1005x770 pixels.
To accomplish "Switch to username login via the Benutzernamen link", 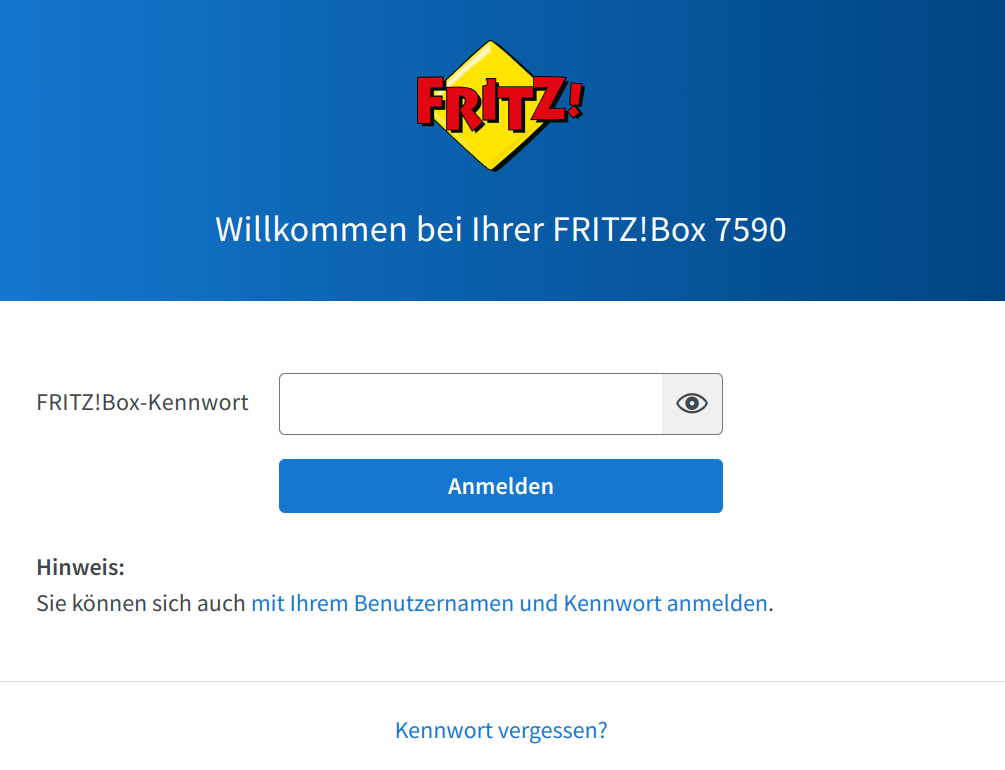I will point(510,603).
